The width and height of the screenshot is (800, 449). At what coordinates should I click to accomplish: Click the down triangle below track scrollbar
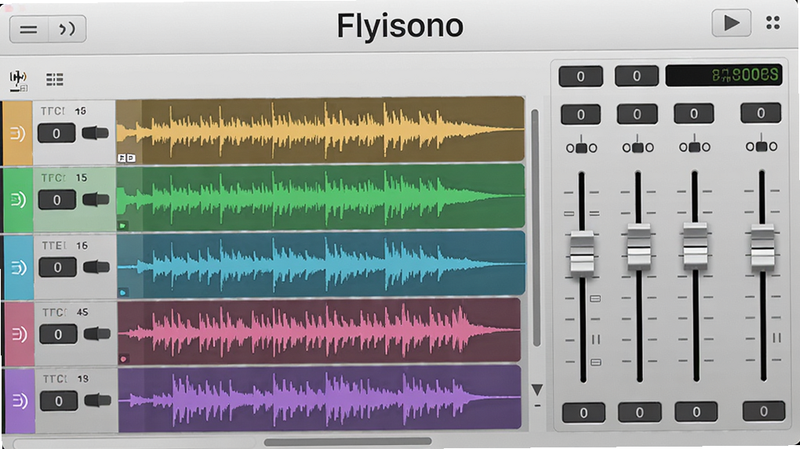(x=537, y=390)
